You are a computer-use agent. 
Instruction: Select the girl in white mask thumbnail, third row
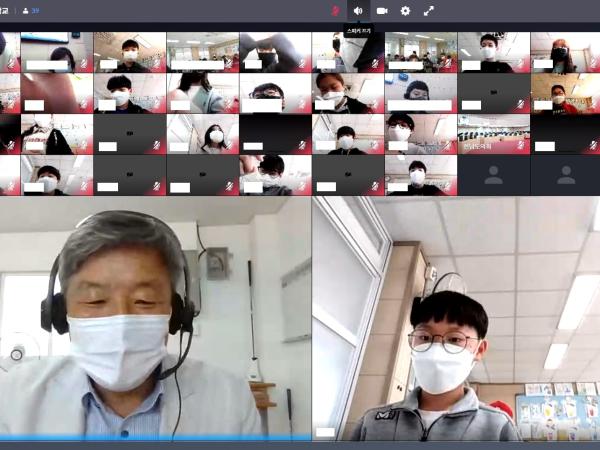202,133
